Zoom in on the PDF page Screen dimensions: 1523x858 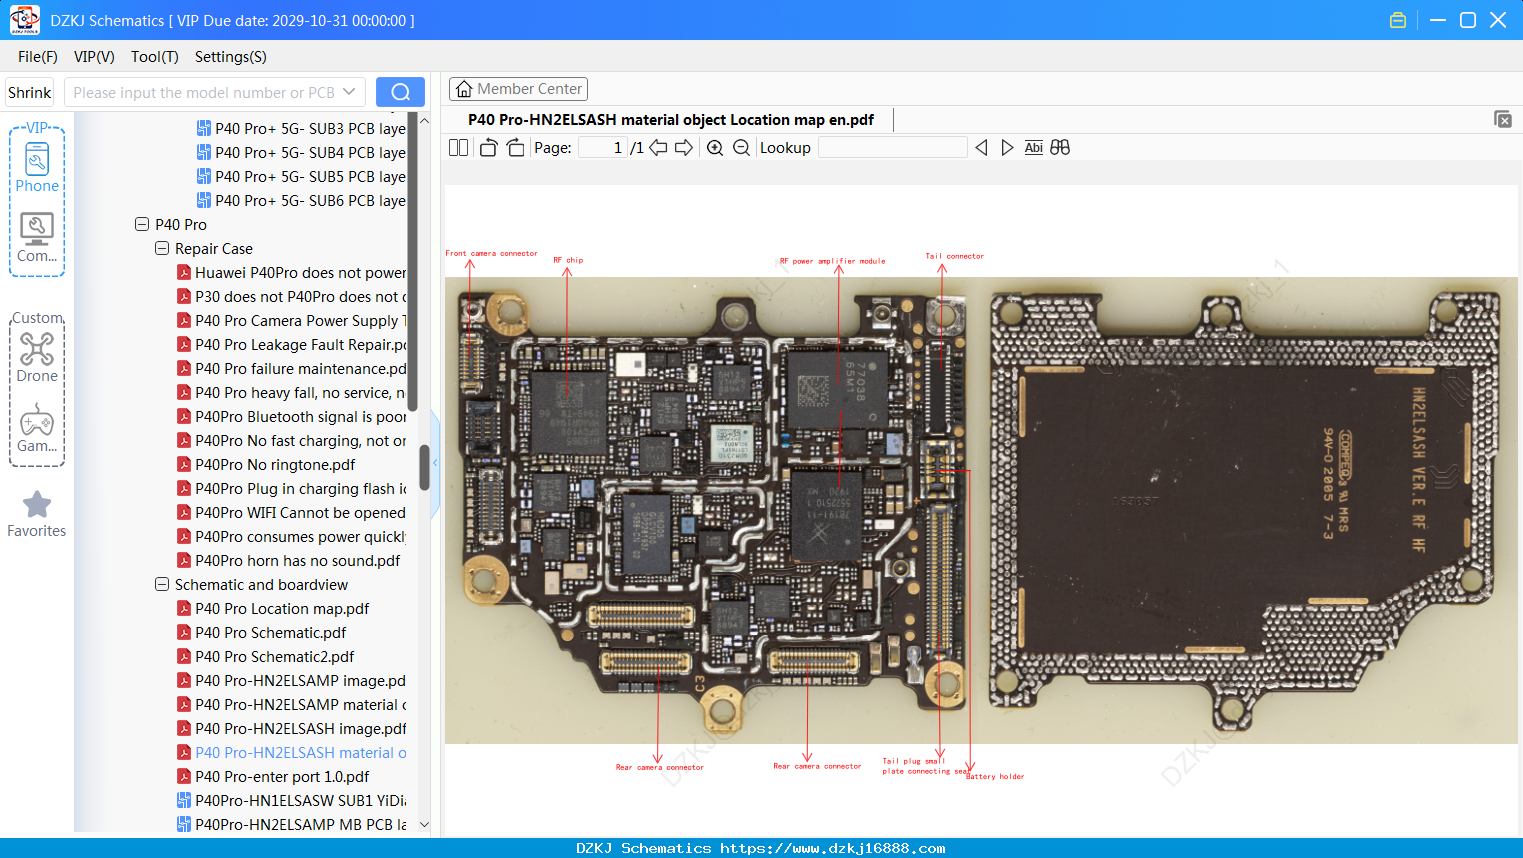click(x=715, y=148)
